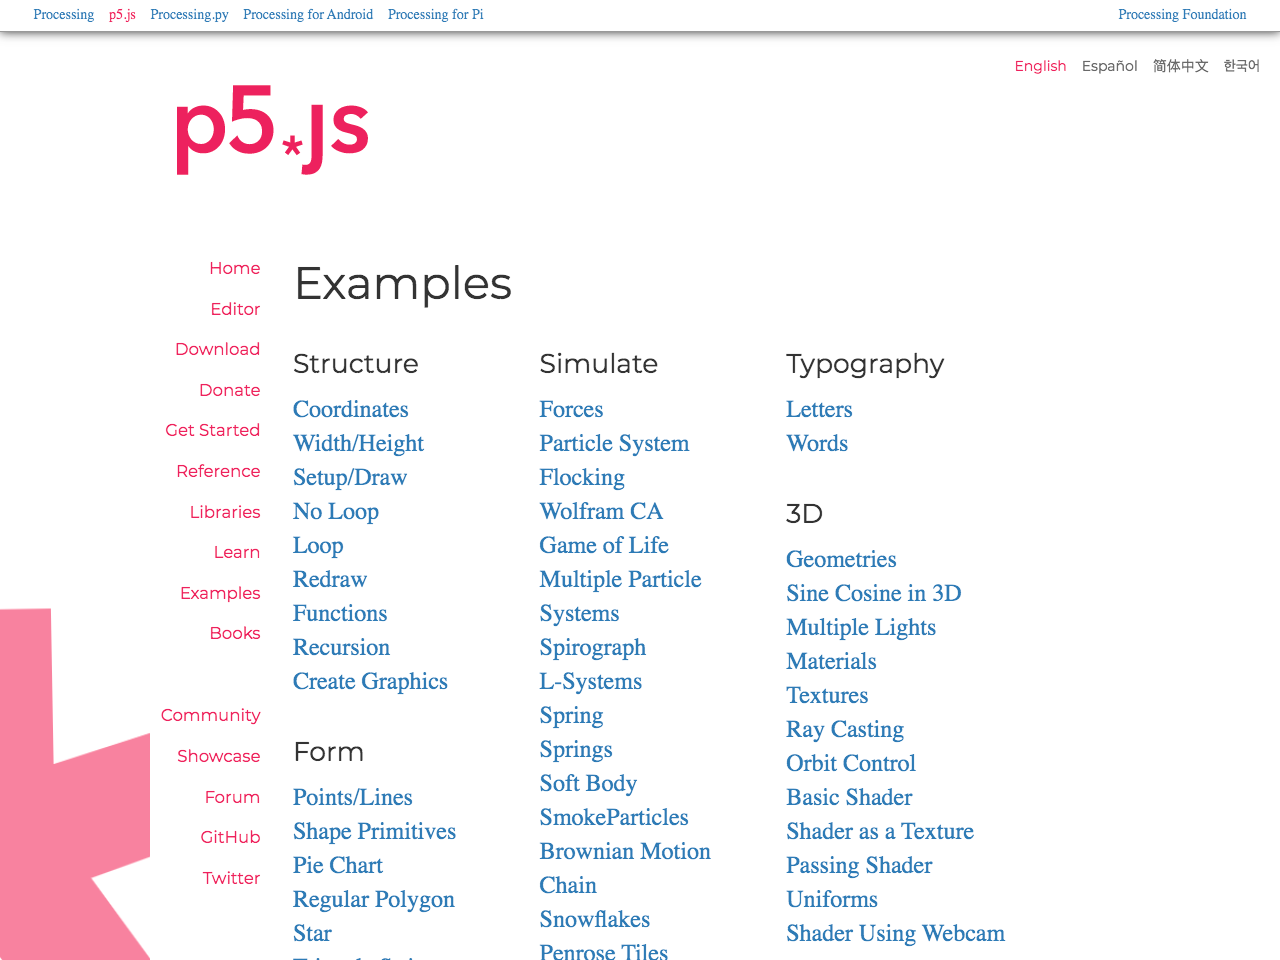The image size is (1280, 960).
Task: Open the Pie Chart example
Action: tap(338, 865)
